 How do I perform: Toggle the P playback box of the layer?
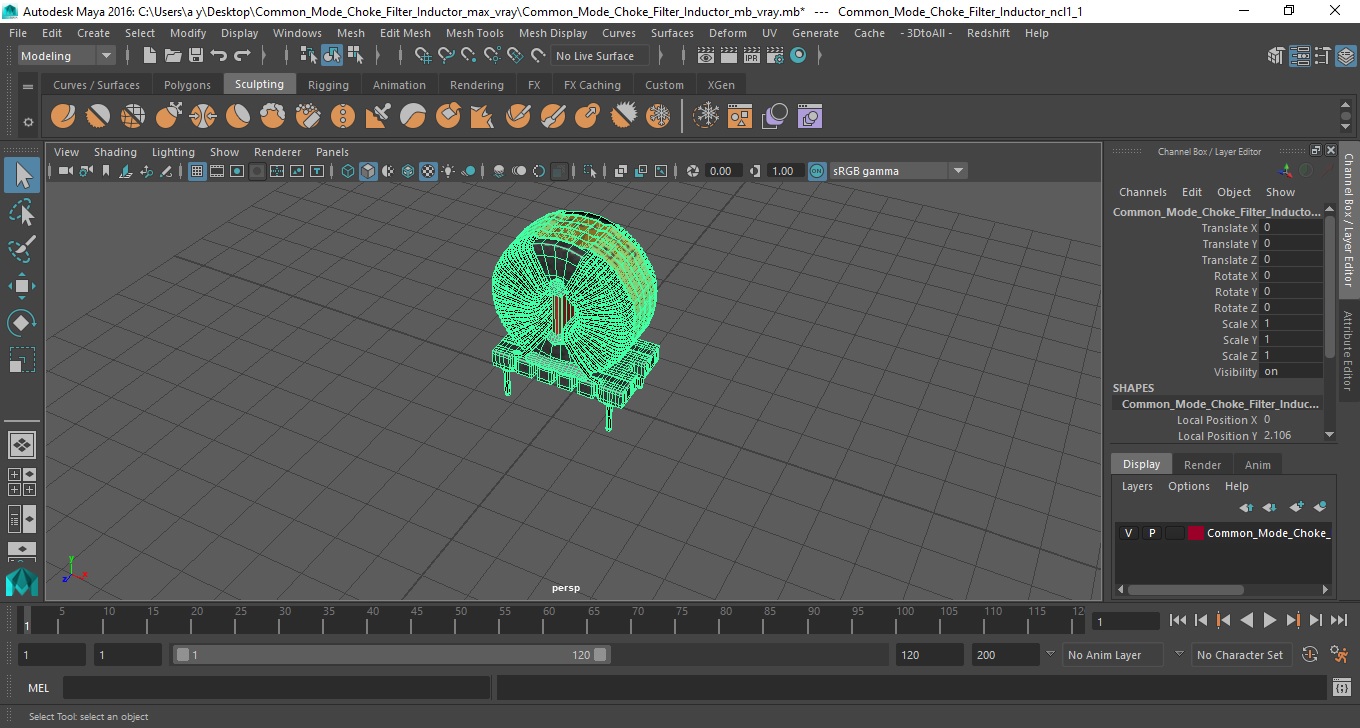(1151, 533)
